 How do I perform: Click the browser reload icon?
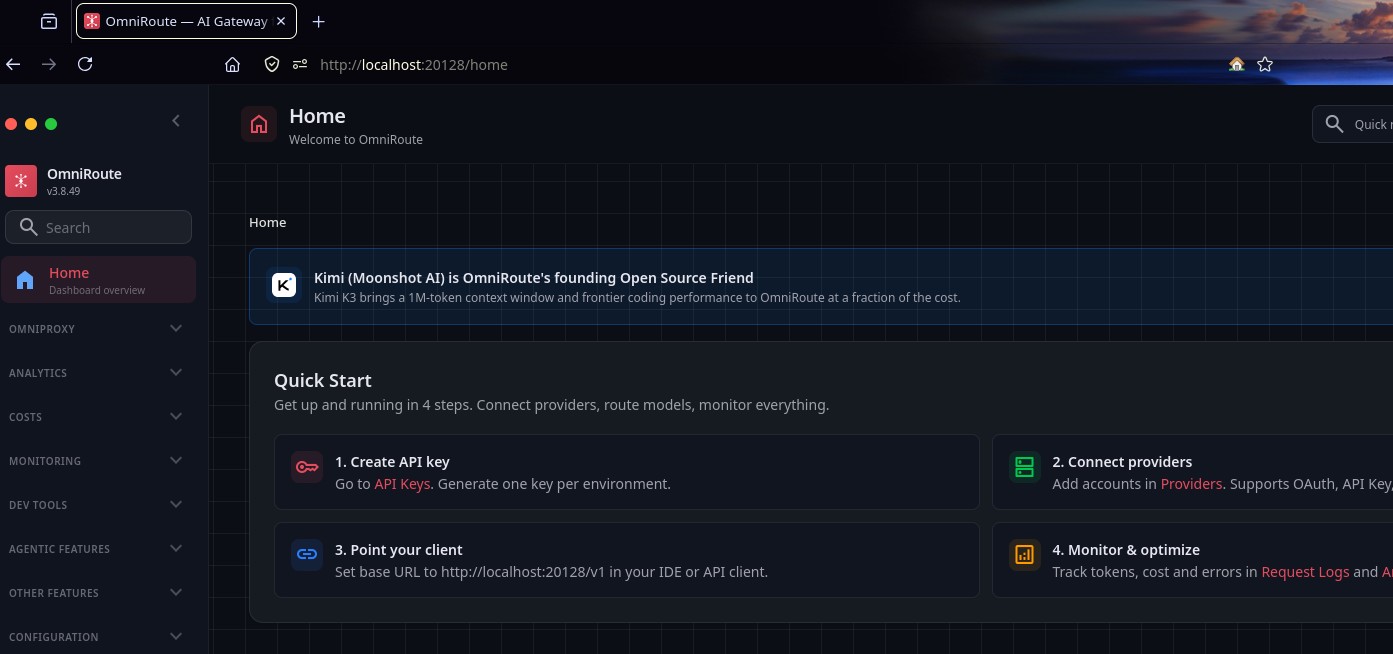pyautogui.click(x=85, y=64)
